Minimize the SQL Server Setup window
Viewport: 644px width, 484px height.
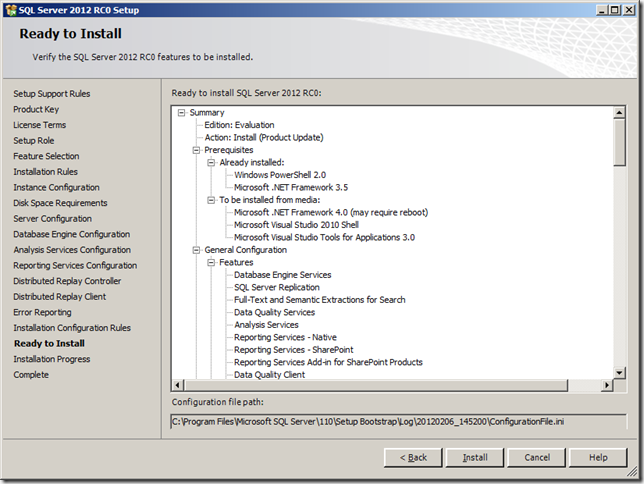(602, 10)
